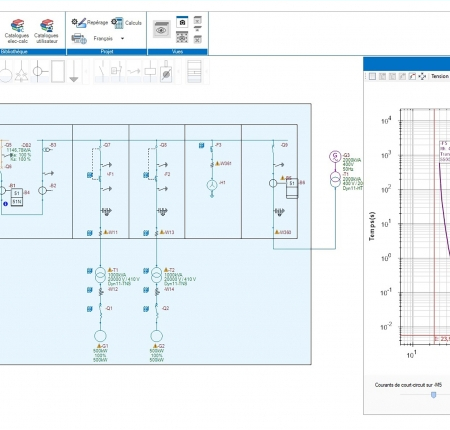The height and width of the screenshot is (430, 450).
Task: Open the Catalogues elec-calc library
Action: (17, 31)
